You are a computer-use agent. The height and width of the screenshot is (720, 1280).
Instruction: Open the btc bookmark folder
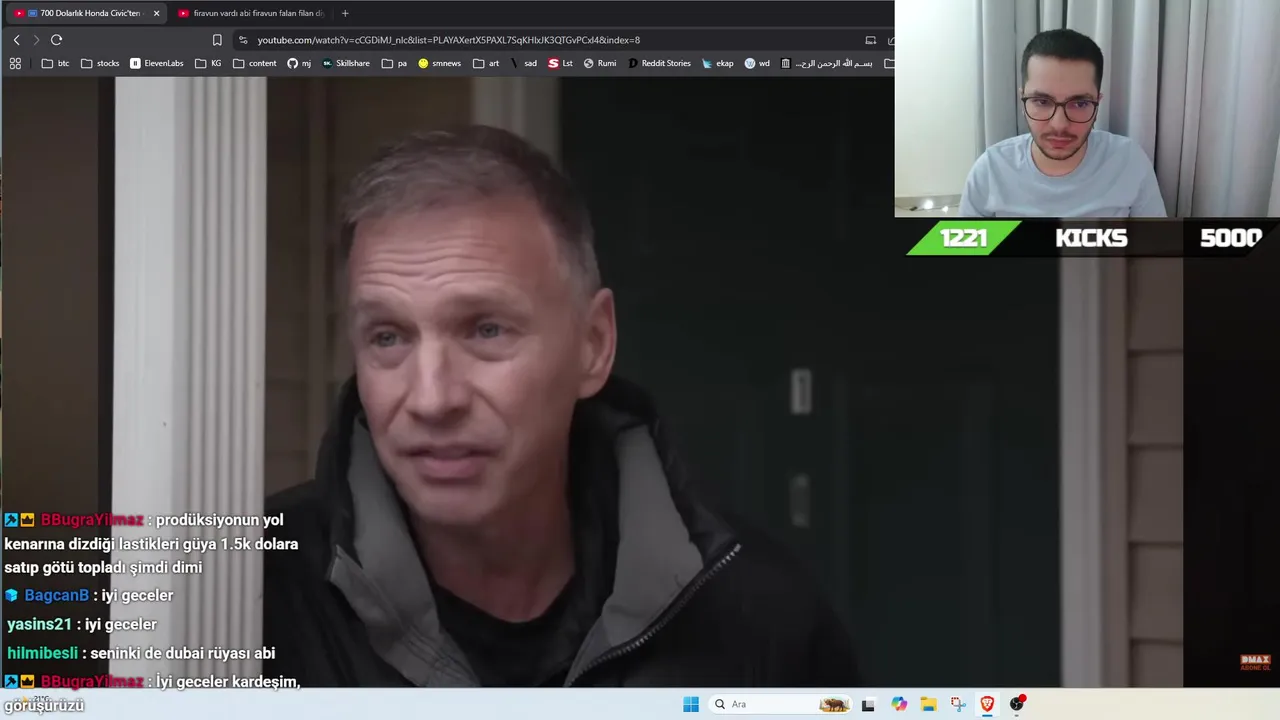[x=55, y=63]
